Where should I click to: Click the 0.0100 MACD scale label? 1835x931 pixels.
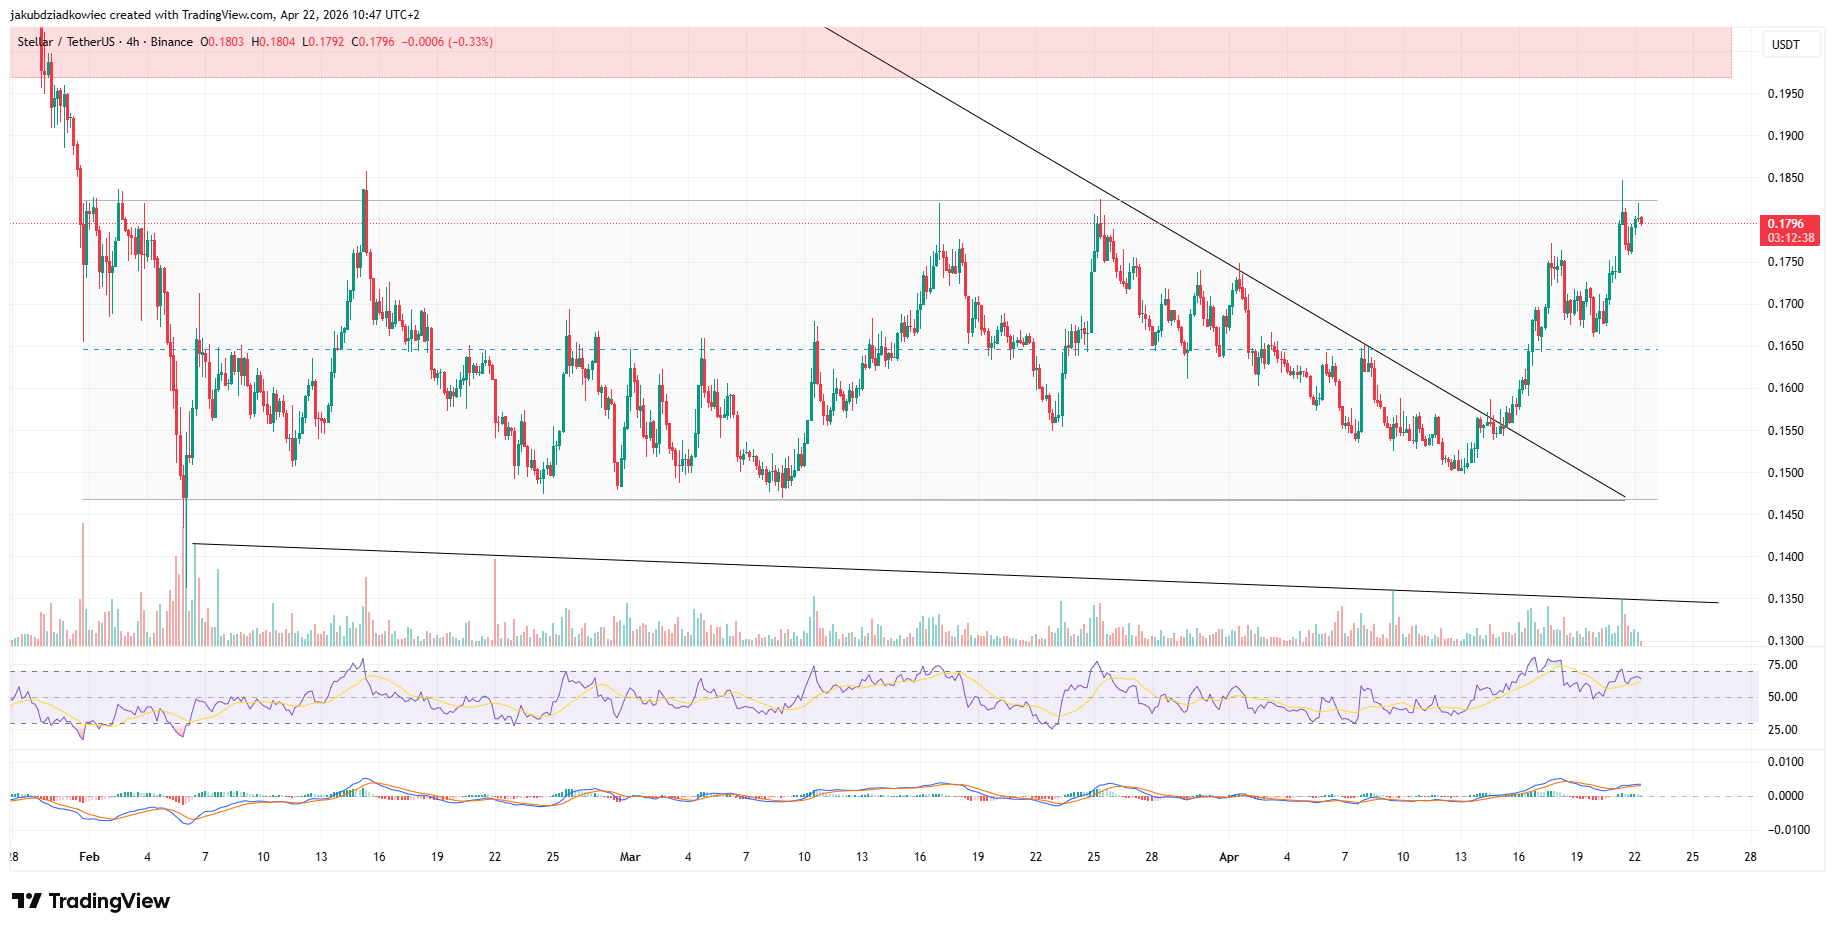(1786, 762)
